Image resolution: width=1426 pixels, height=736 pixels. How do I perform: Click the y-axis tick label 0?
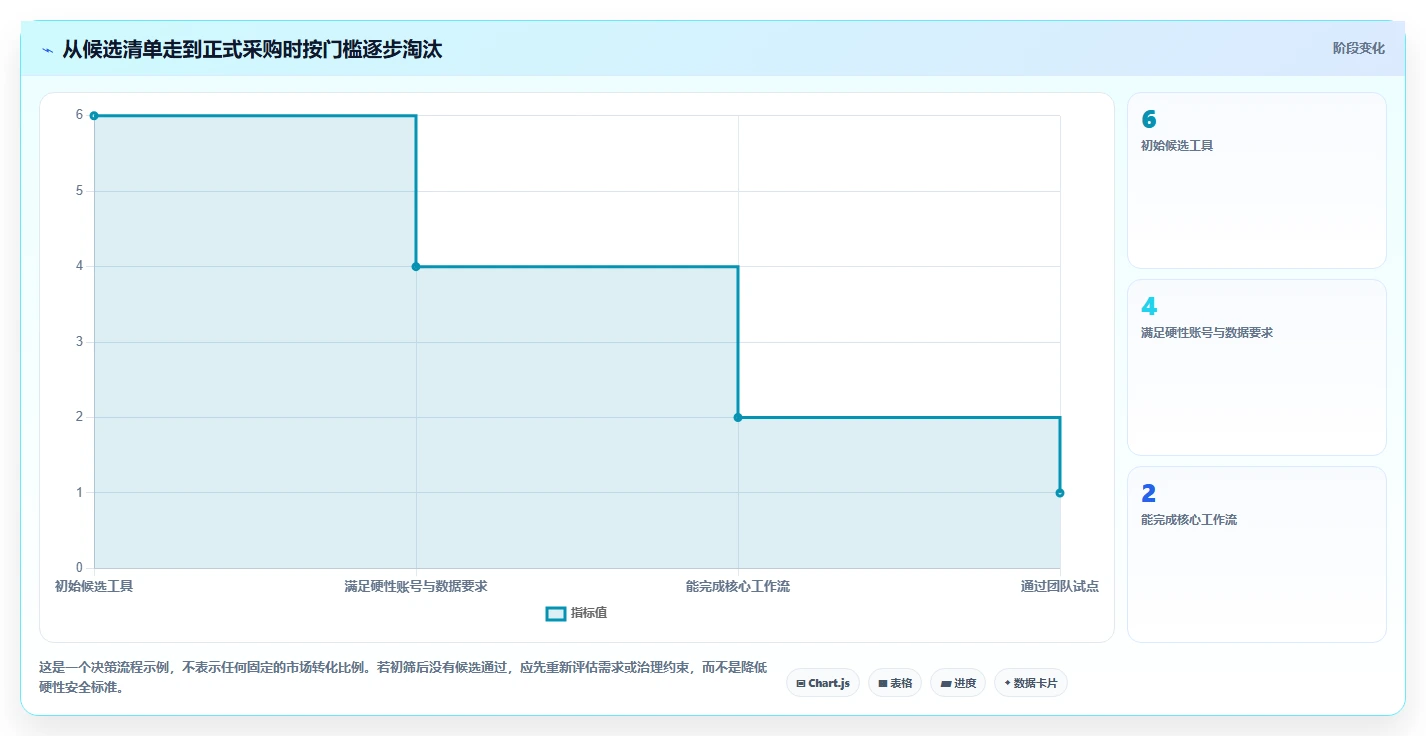pyautogui.click(x=79, y=568)
